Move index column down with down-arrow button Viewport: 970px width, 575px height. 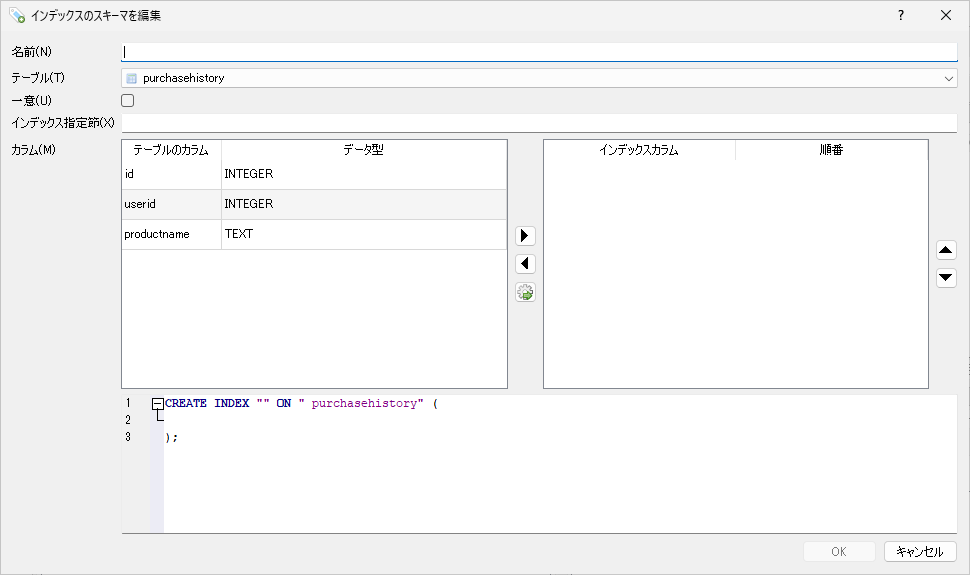[x=946, y=278]
